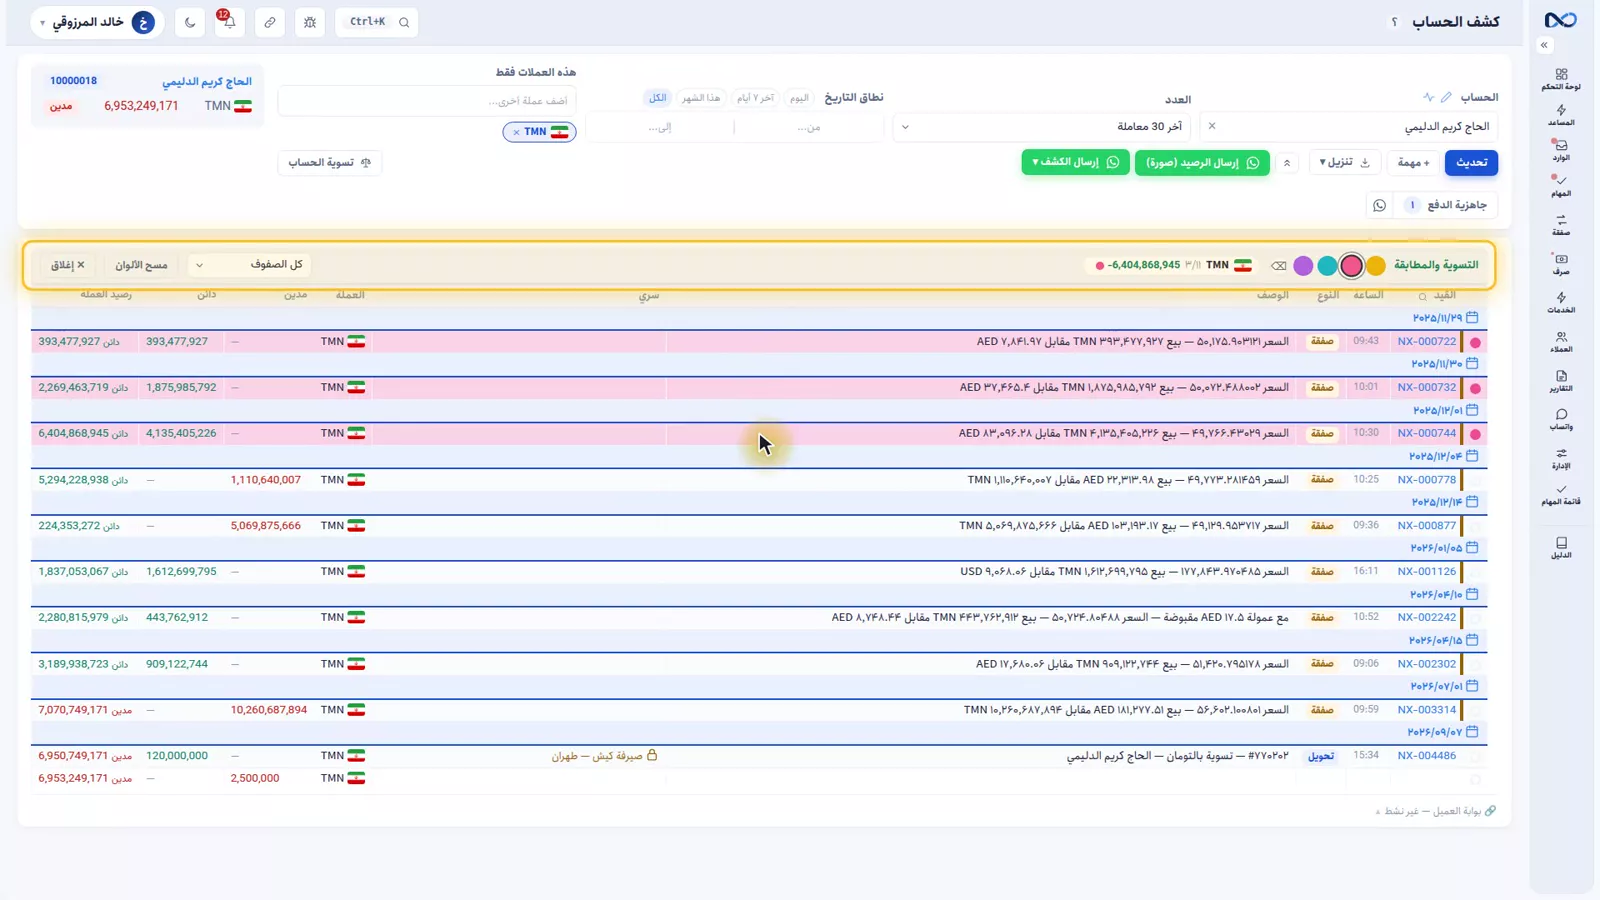The height and width of the screenshot is (900, 1600).
Task: Open صرف exchange icon in sidebar
Action: click(1561, 264)
